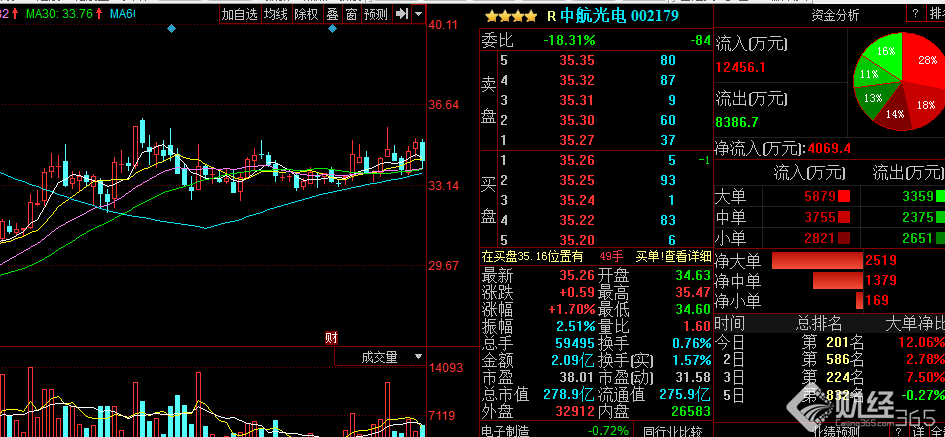This screenshot has width=945, height=437.
Task: Open the red 财 financial marker
Action: pyautogui.click(x=331, y=338)
